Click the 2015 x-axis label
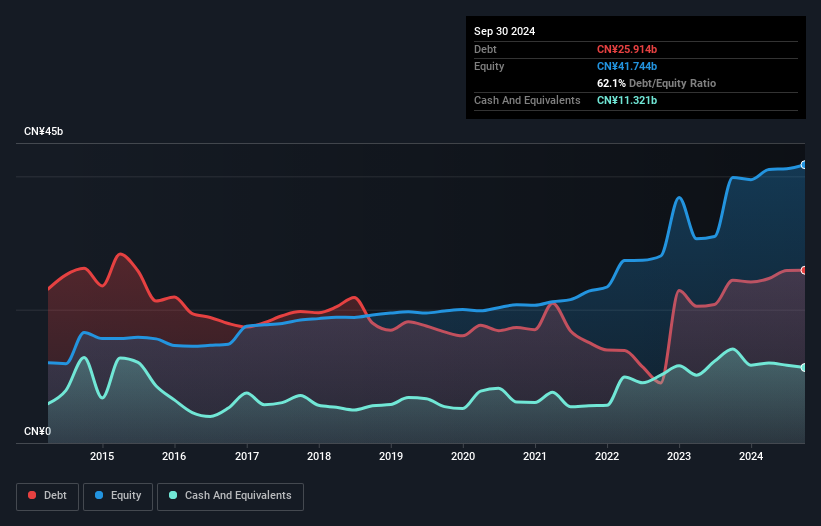Image resolution: width=821 pixels, height=526 pixels. click(102, 456)
